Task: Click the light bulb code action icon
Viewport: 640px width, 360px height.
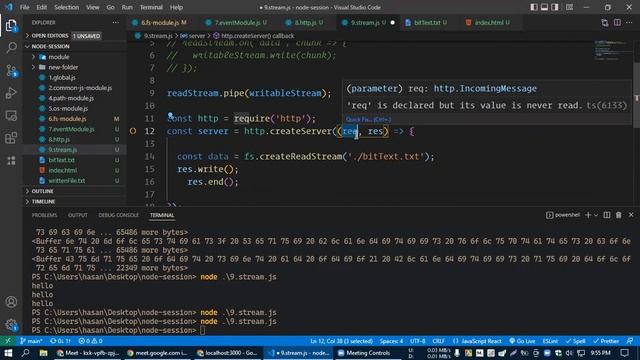Action: pyautogui.click(x=171, y=116)
